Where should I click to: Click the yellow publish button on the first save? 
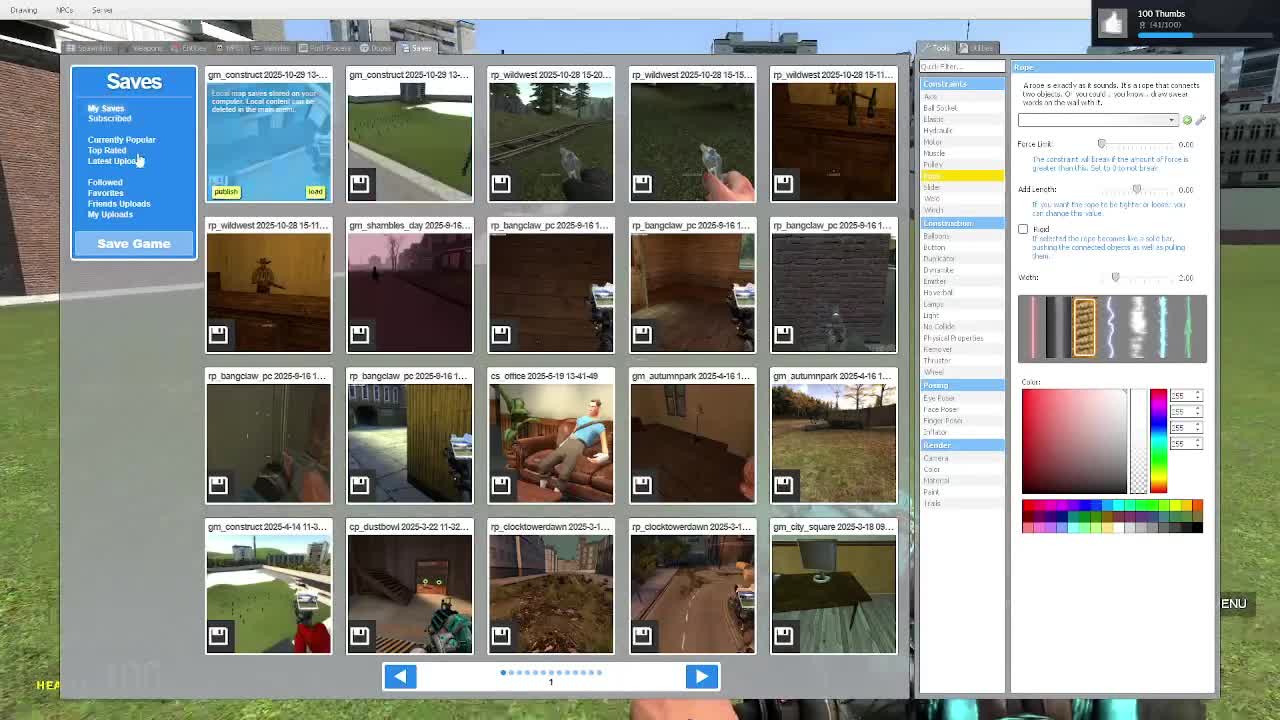pyautogui.click(x=226, y=192)
